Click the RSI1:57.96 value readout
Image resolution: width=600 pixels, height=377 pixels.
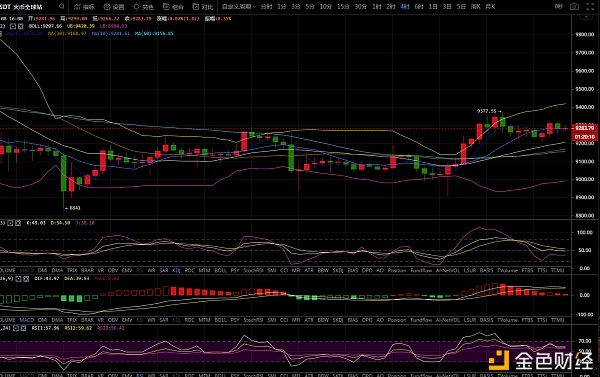point(46,328)
